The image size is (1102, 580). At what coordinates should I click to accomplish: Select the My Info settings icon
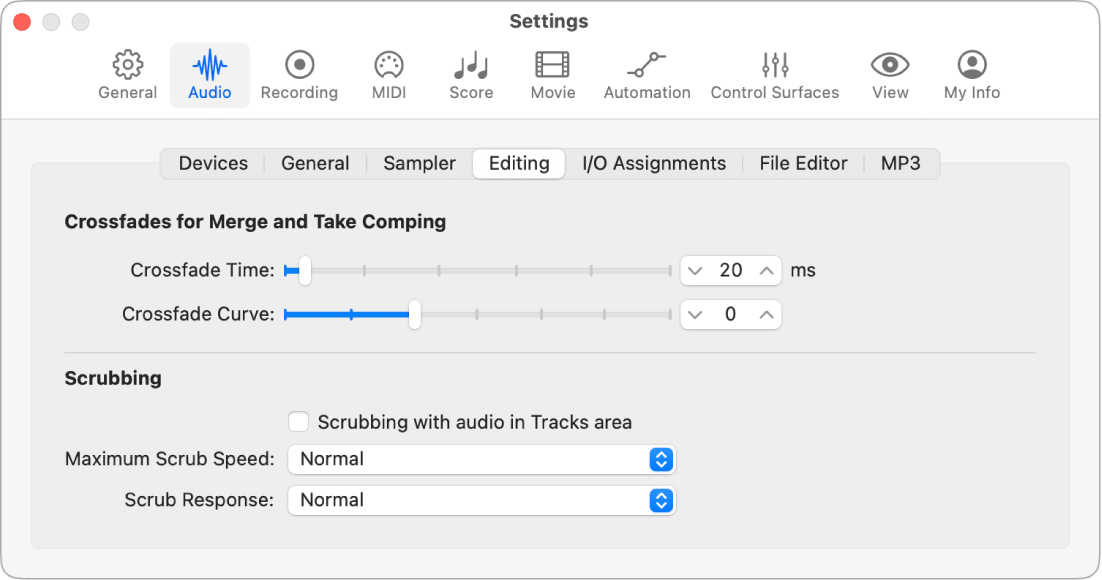(971, 75)
